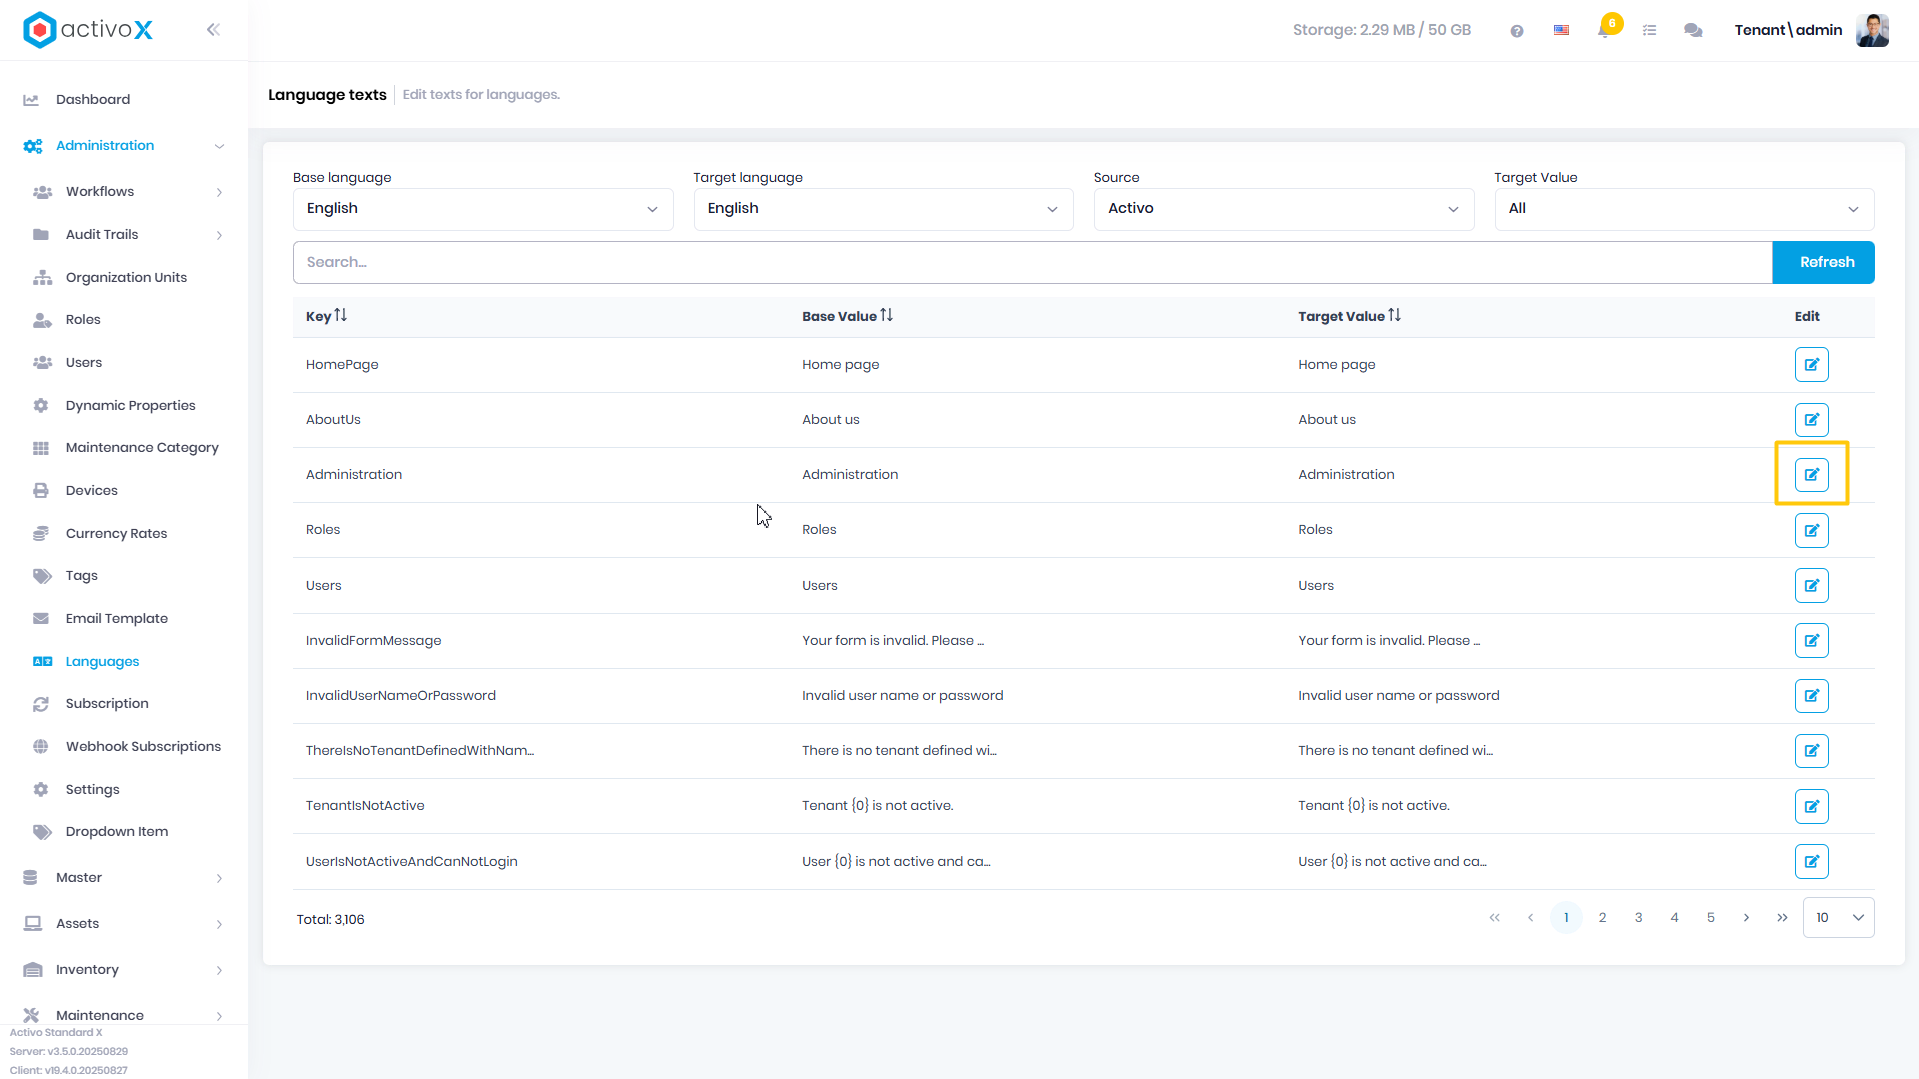The width and height of the screenshot is (1919, 1079).
Task: Edit the InvalidFormMessage text
Action: pyautogui.click(x=1811, y=641)
